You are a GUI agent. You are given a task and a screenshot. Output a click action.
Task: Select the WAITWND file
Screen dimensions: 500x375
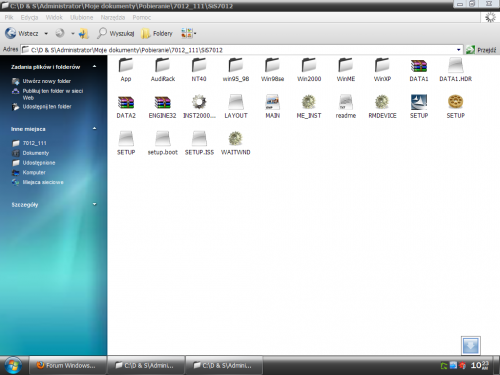pyautogui.click(x=236, y=143)
